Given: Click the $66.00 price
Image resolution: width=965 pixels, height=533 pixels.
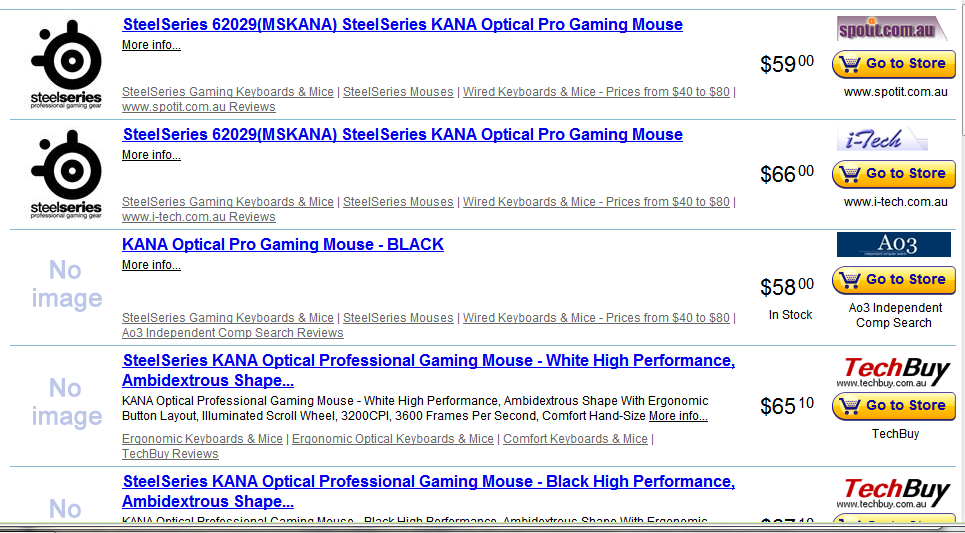Looking at the screenshot, I should point(787,174).
